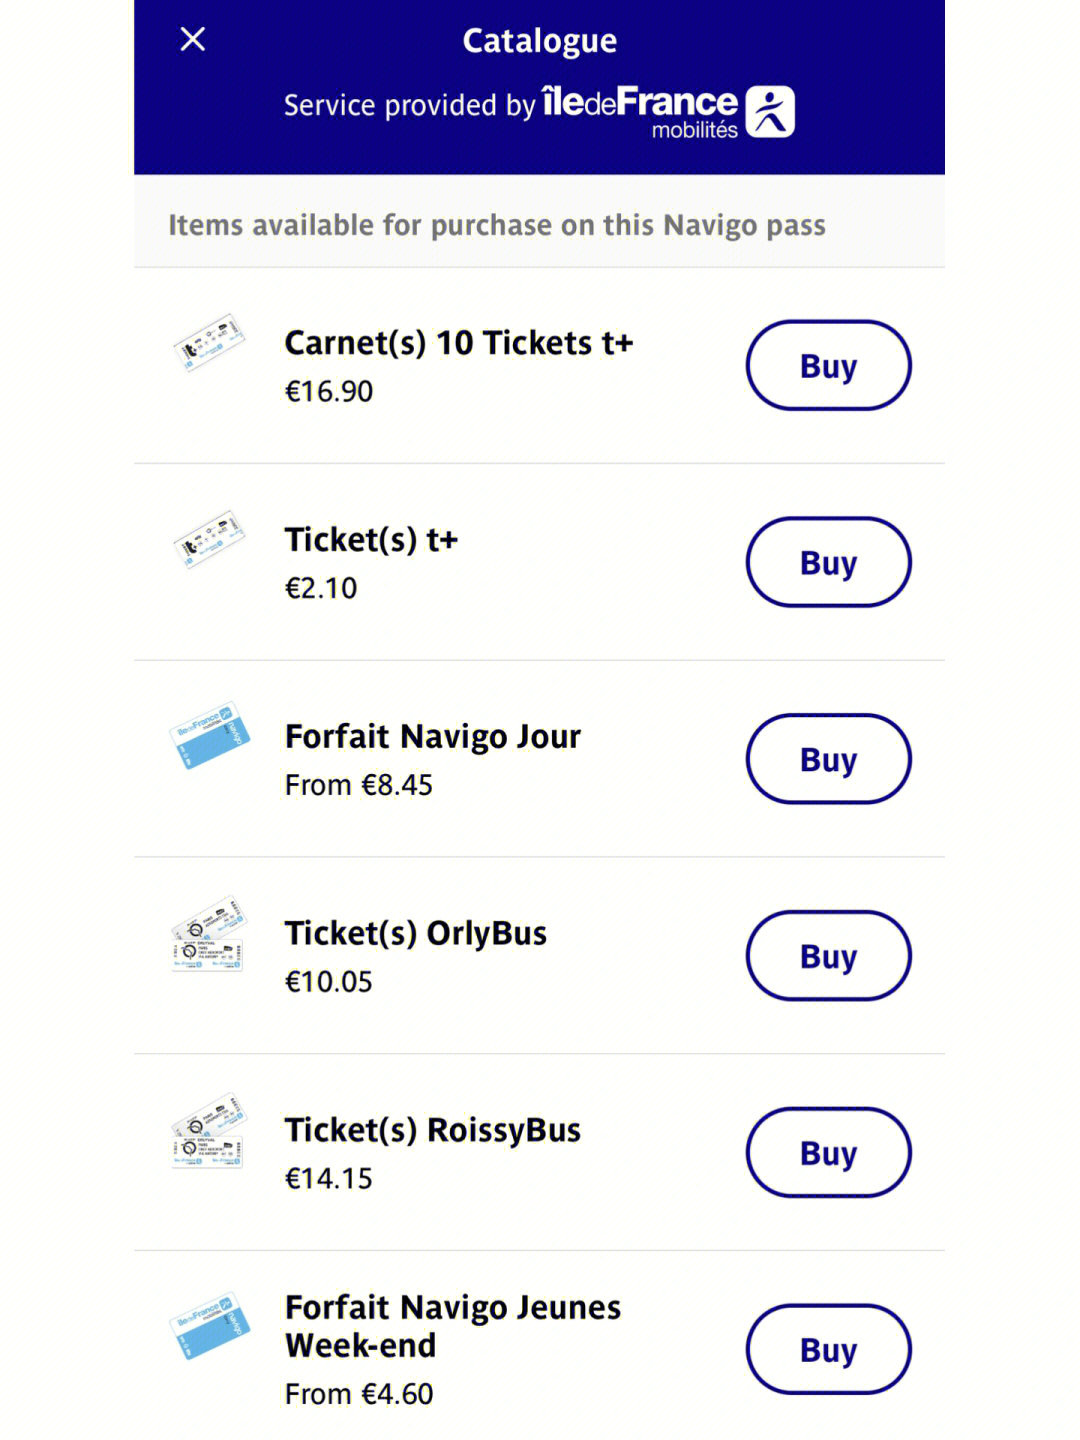
Task: Buy the Forfait Navigo Jeunes Week-end
Action: coord(828,1350)
